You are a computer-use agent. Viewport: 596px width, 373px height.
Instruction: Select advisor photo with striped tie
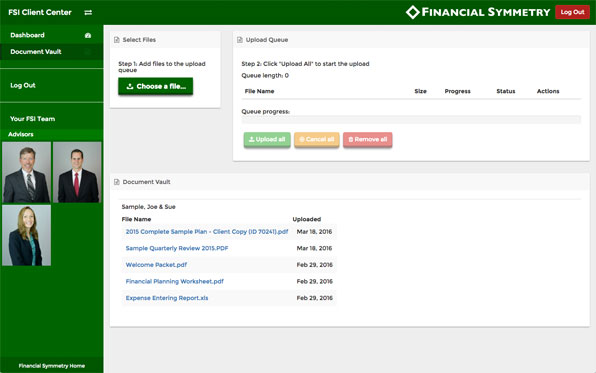(x=27, y=172)
